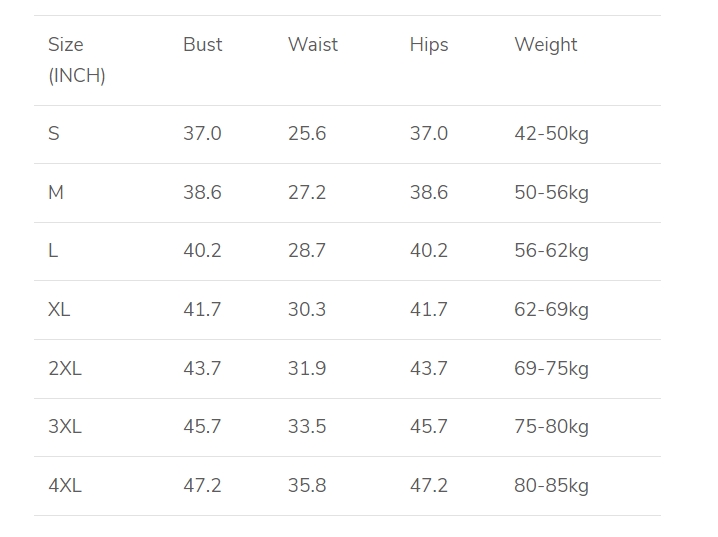Click the Size (INCH) column header

coord(76,60)
